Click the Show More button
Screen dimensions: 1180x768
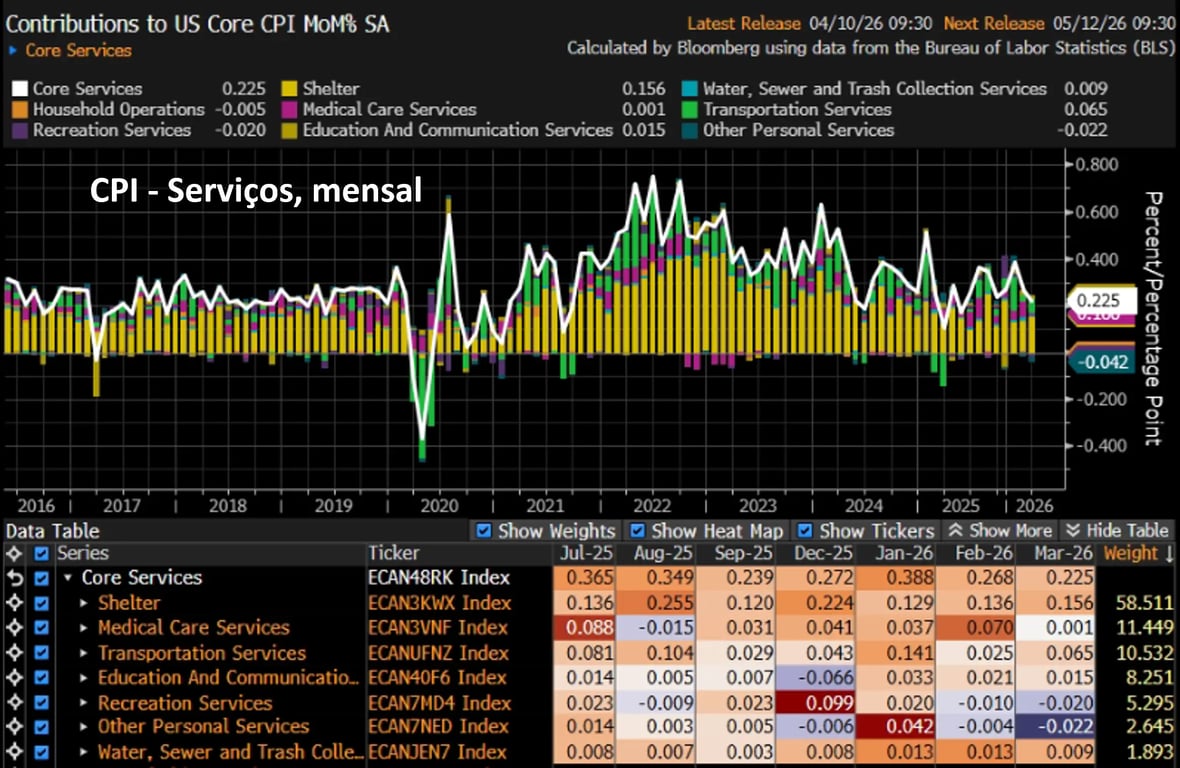coord(1000,531)
